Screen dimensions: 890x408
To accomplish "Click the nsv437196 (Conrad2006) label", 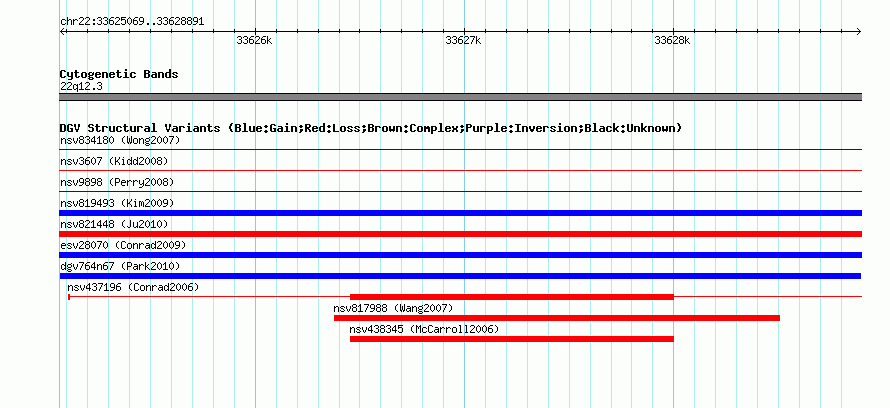I will tap(133, 287).
